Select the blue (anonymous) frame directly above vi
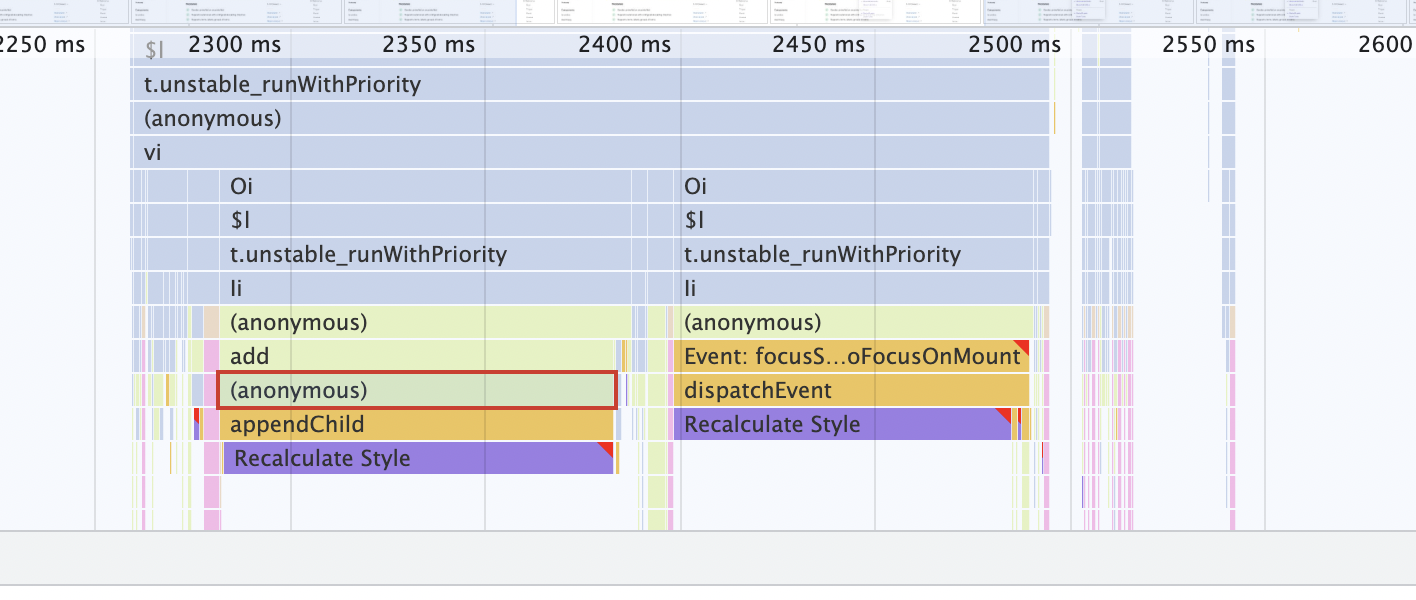1416x600 pixels. [590, 119]
